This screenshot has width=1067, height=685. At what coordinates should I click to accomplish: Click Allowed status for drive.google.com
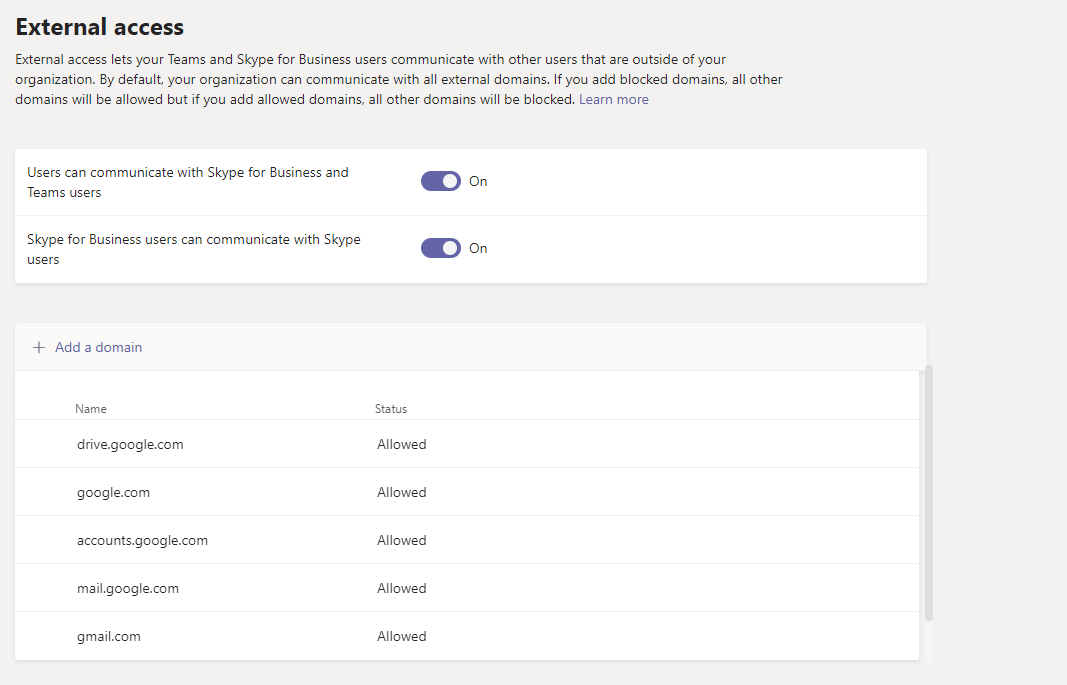(x=402, y=444)
